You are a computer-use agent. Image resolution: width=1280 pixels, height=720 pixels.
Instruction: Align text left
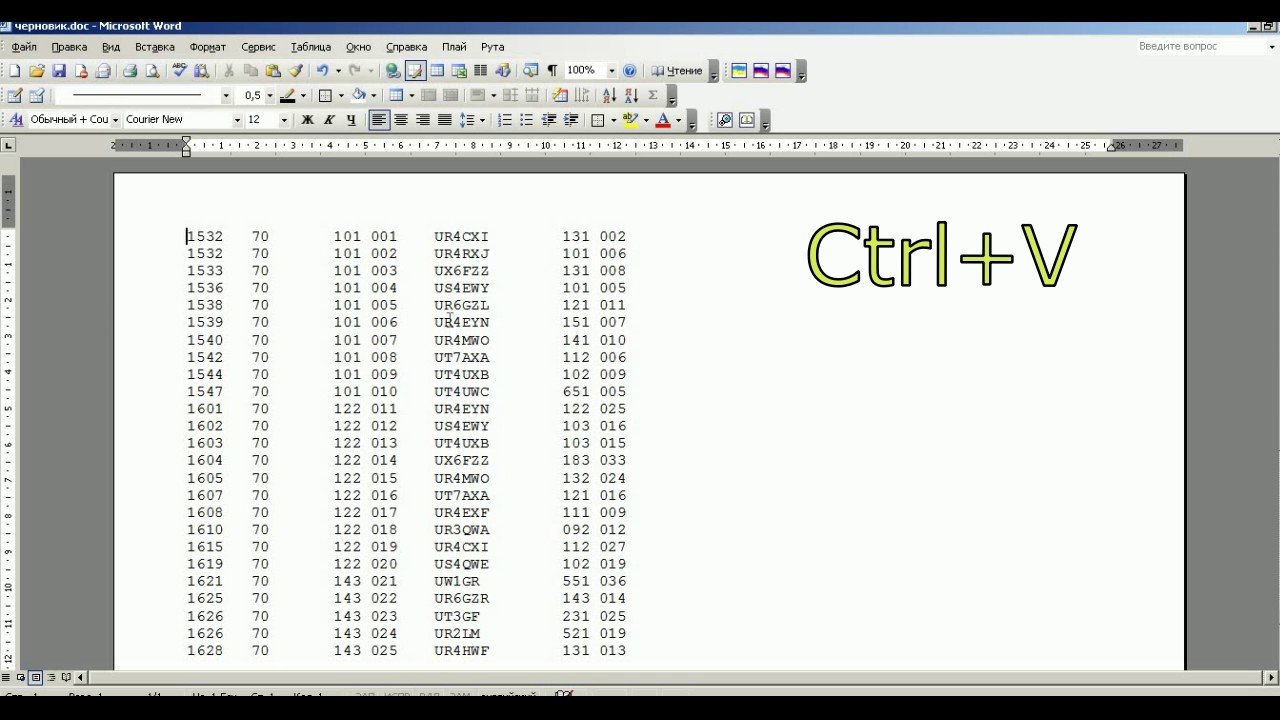point(379,120)
